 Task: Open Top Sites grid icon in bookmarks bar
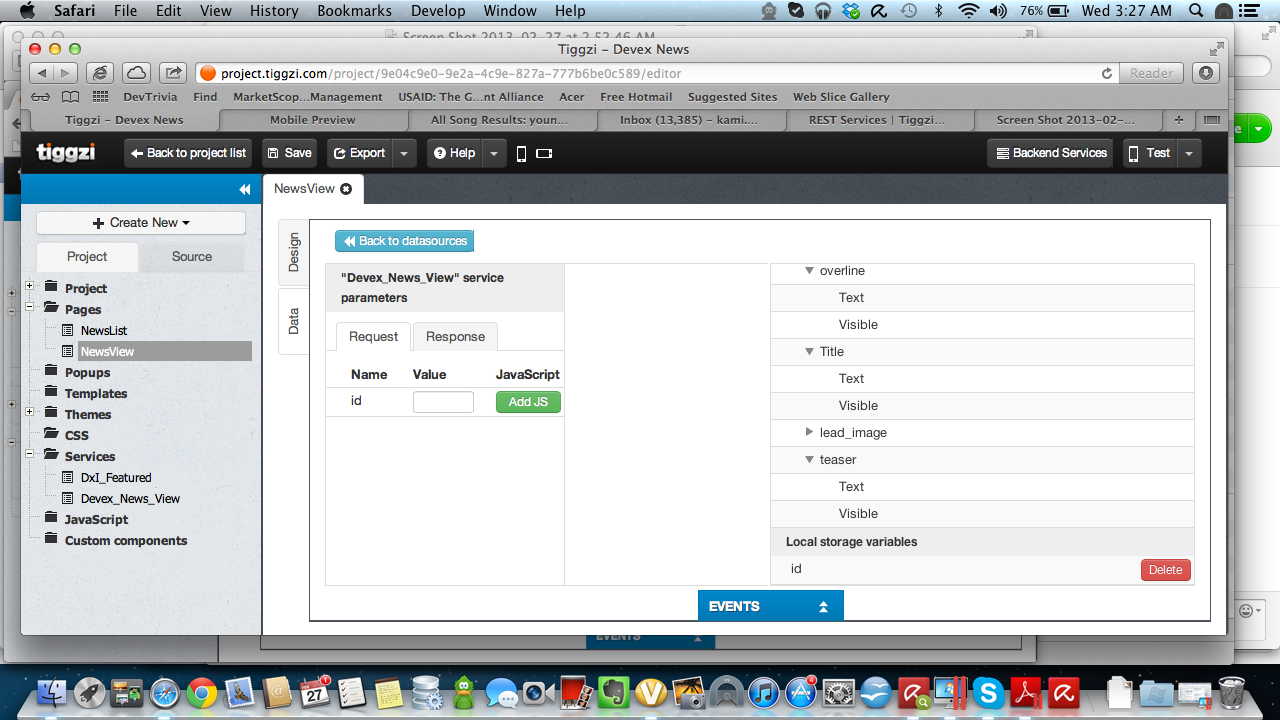100,97
